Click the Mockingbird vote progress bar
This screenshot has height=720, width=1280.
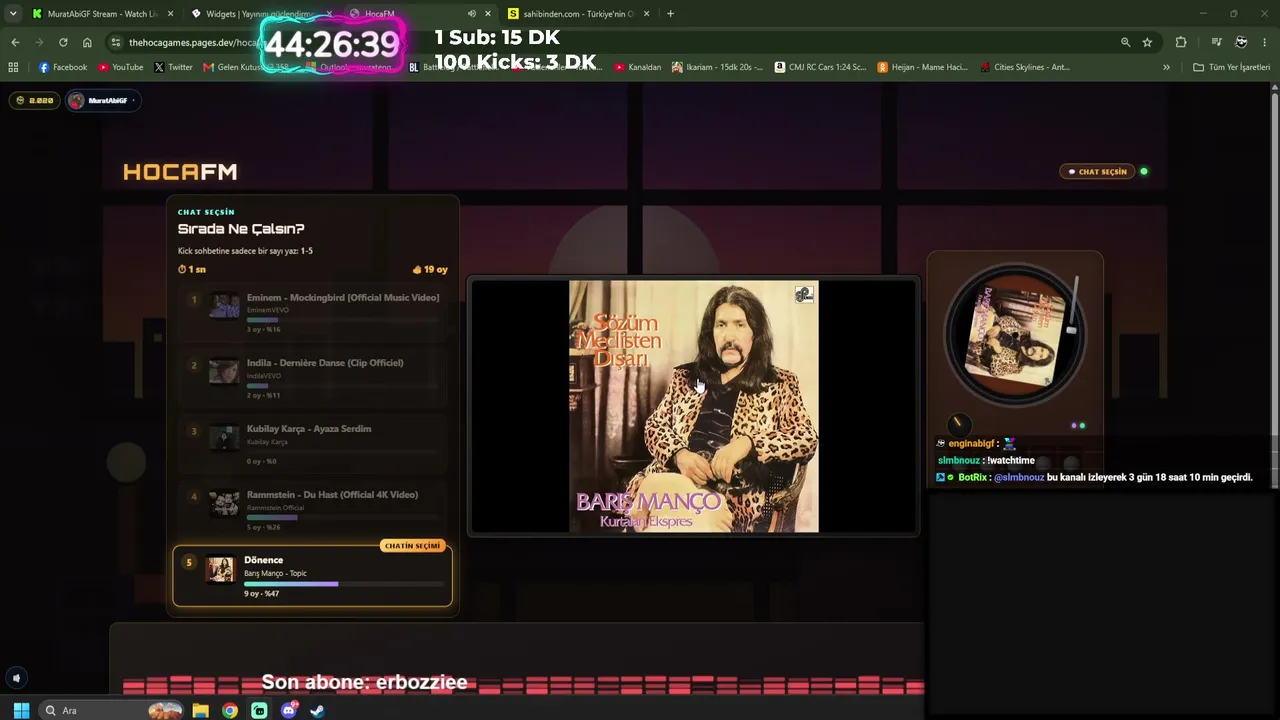tap(343, 320)
